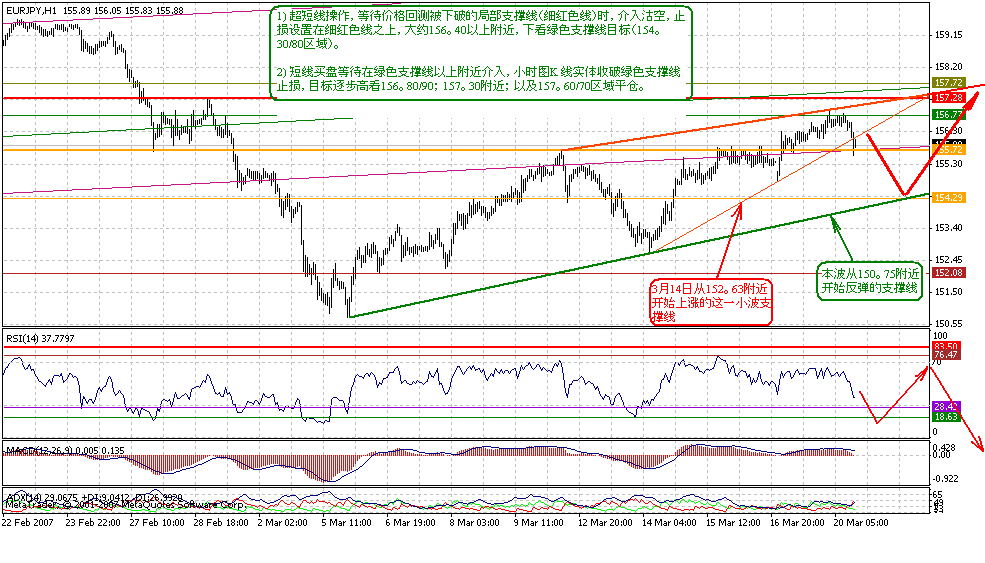The width and height of the screenshot is (985, 563).
Task: Click the 16 Mar 20:00 time label
Action: 797,523
